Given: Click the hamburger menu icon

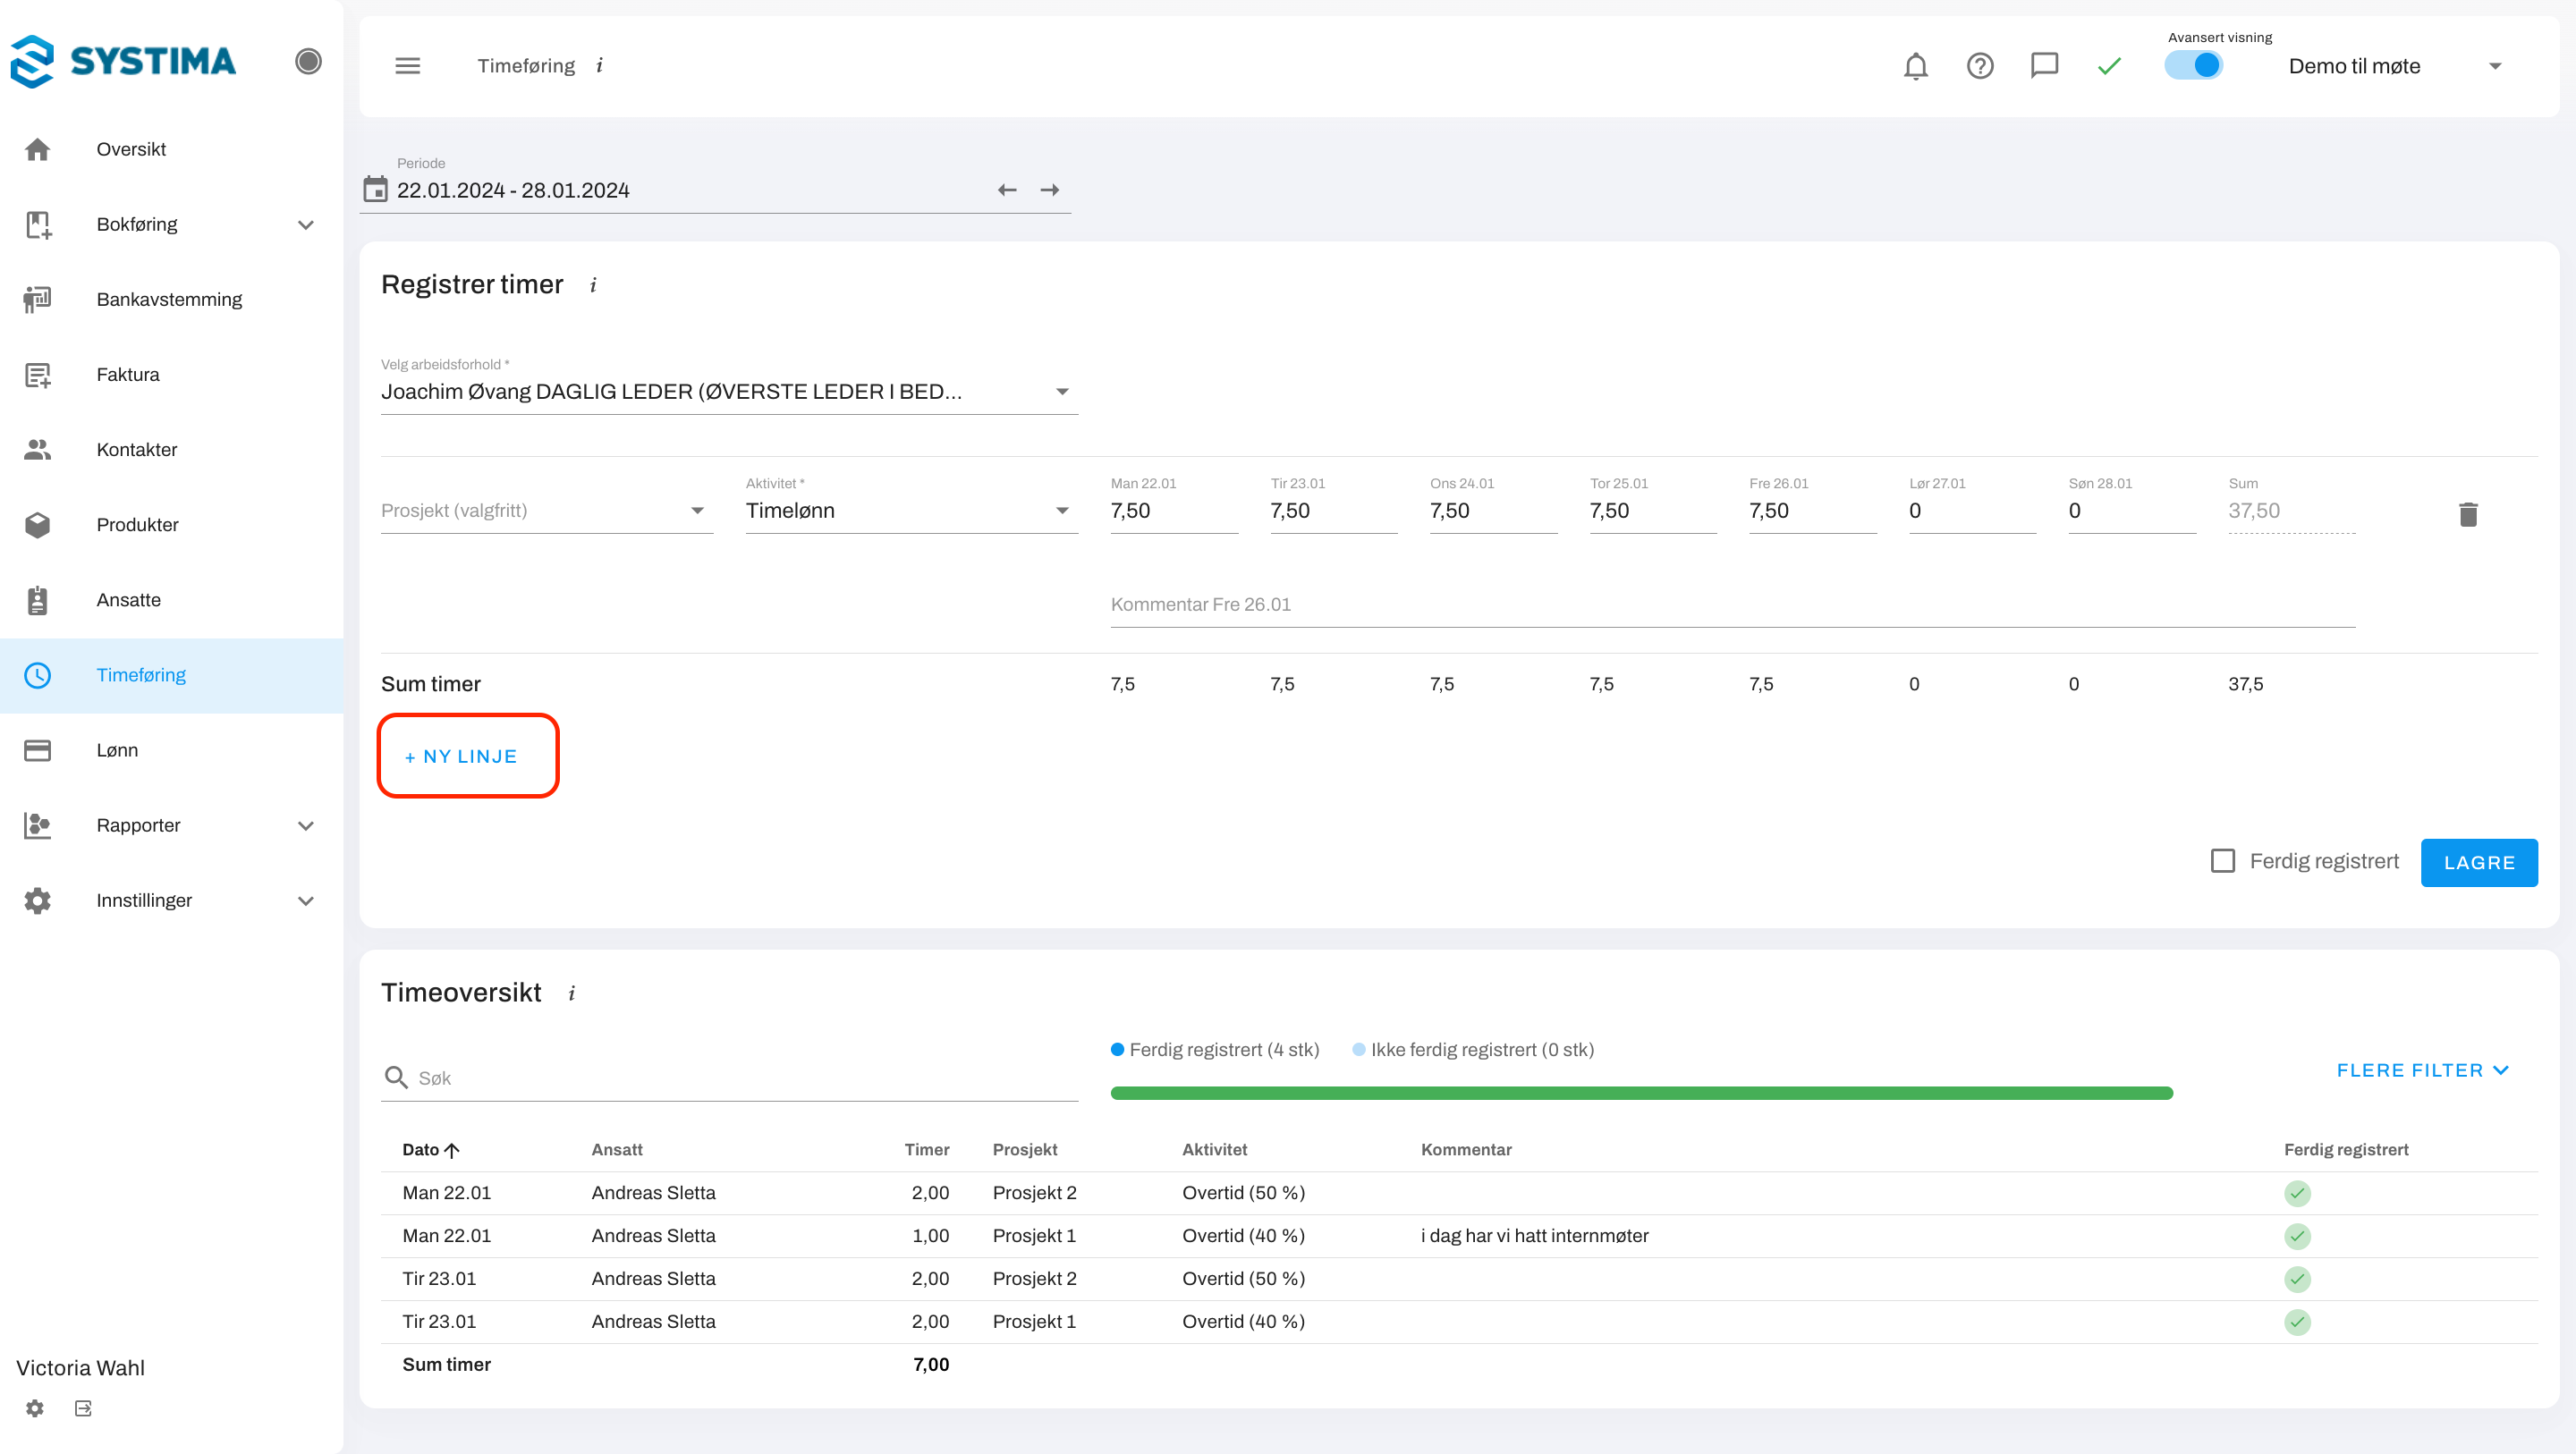Looking at the screenshot, I should coord(408,66).
